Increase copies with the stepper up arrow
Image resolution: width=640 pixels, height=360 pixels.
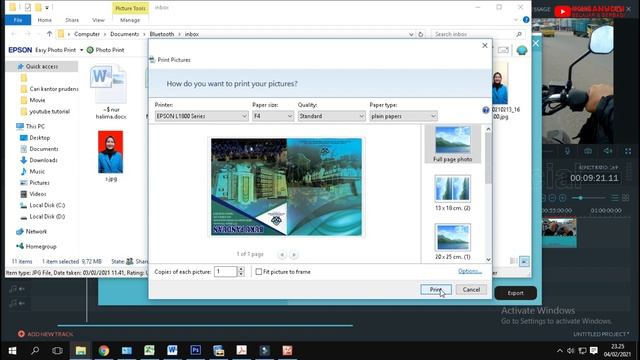(241, 269)
